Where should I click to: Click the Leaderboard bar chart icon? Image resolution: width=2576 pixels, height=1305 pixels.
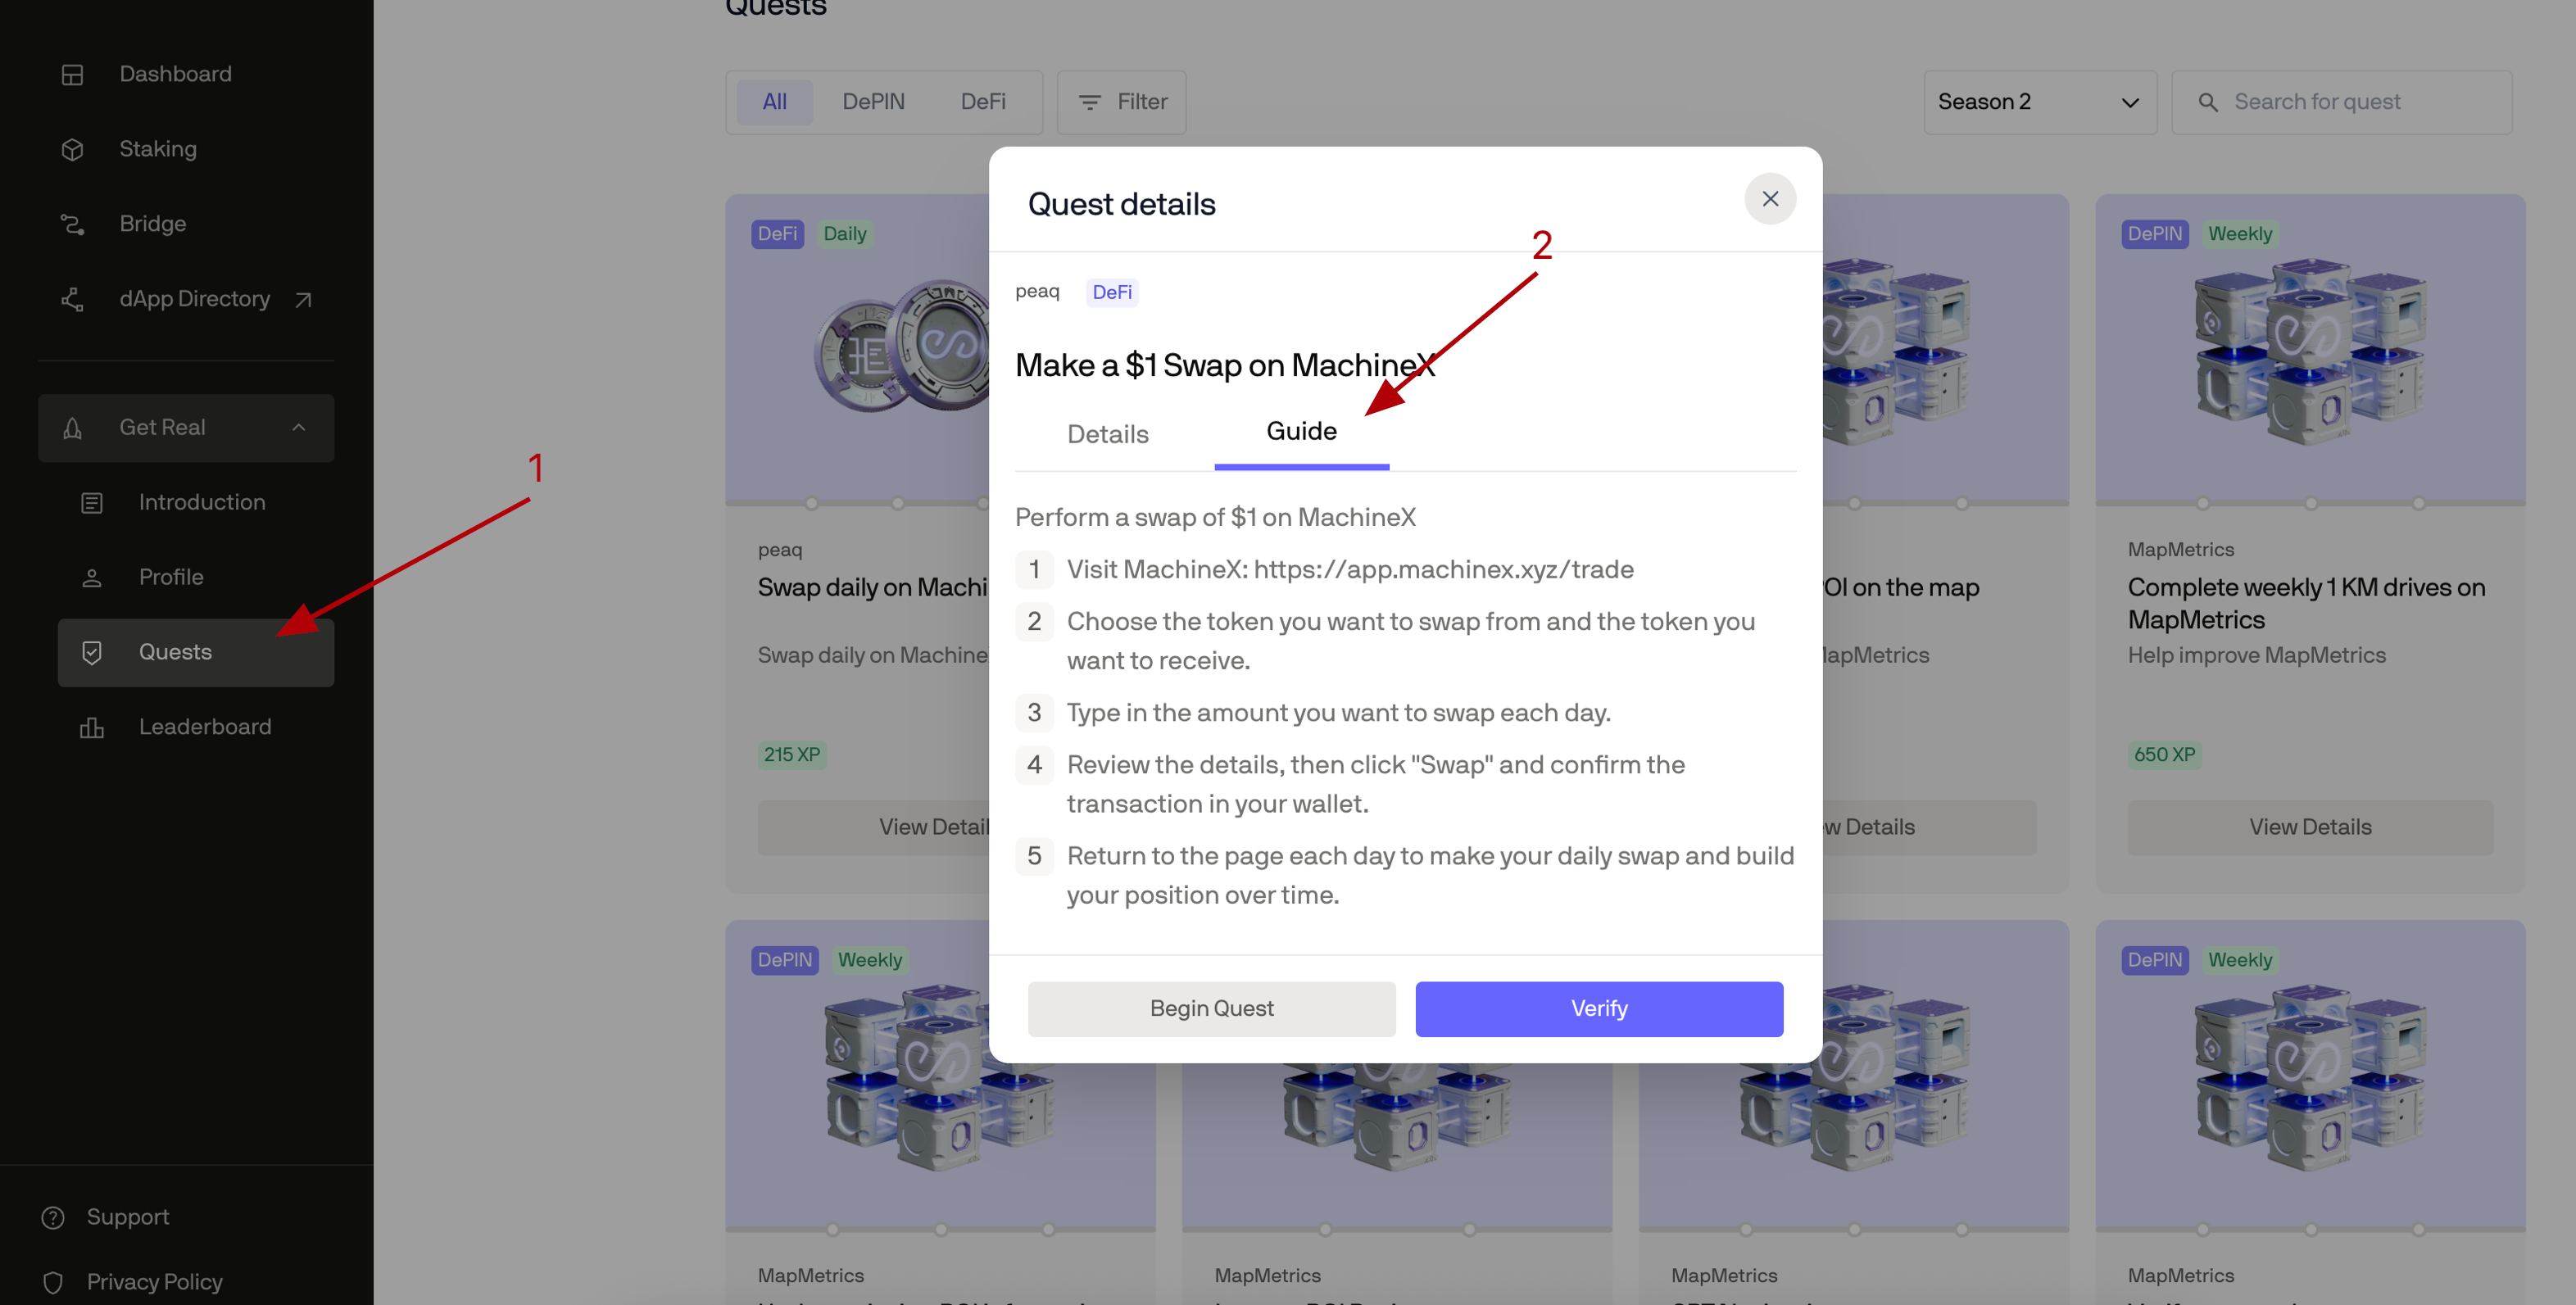[x=91, y=727]
